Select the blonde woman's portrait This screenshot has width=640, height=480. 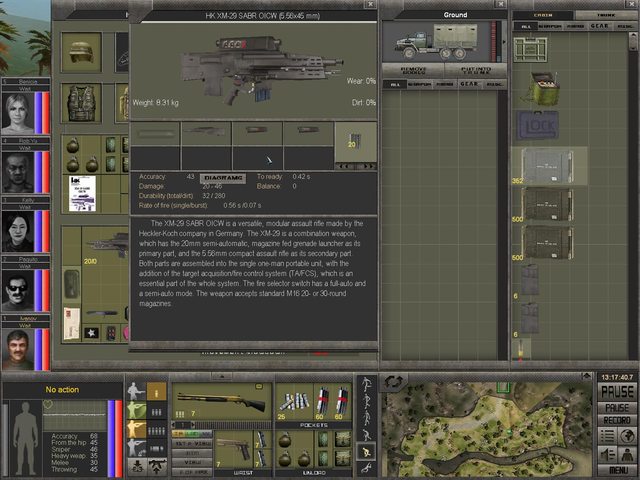(18, 113)
